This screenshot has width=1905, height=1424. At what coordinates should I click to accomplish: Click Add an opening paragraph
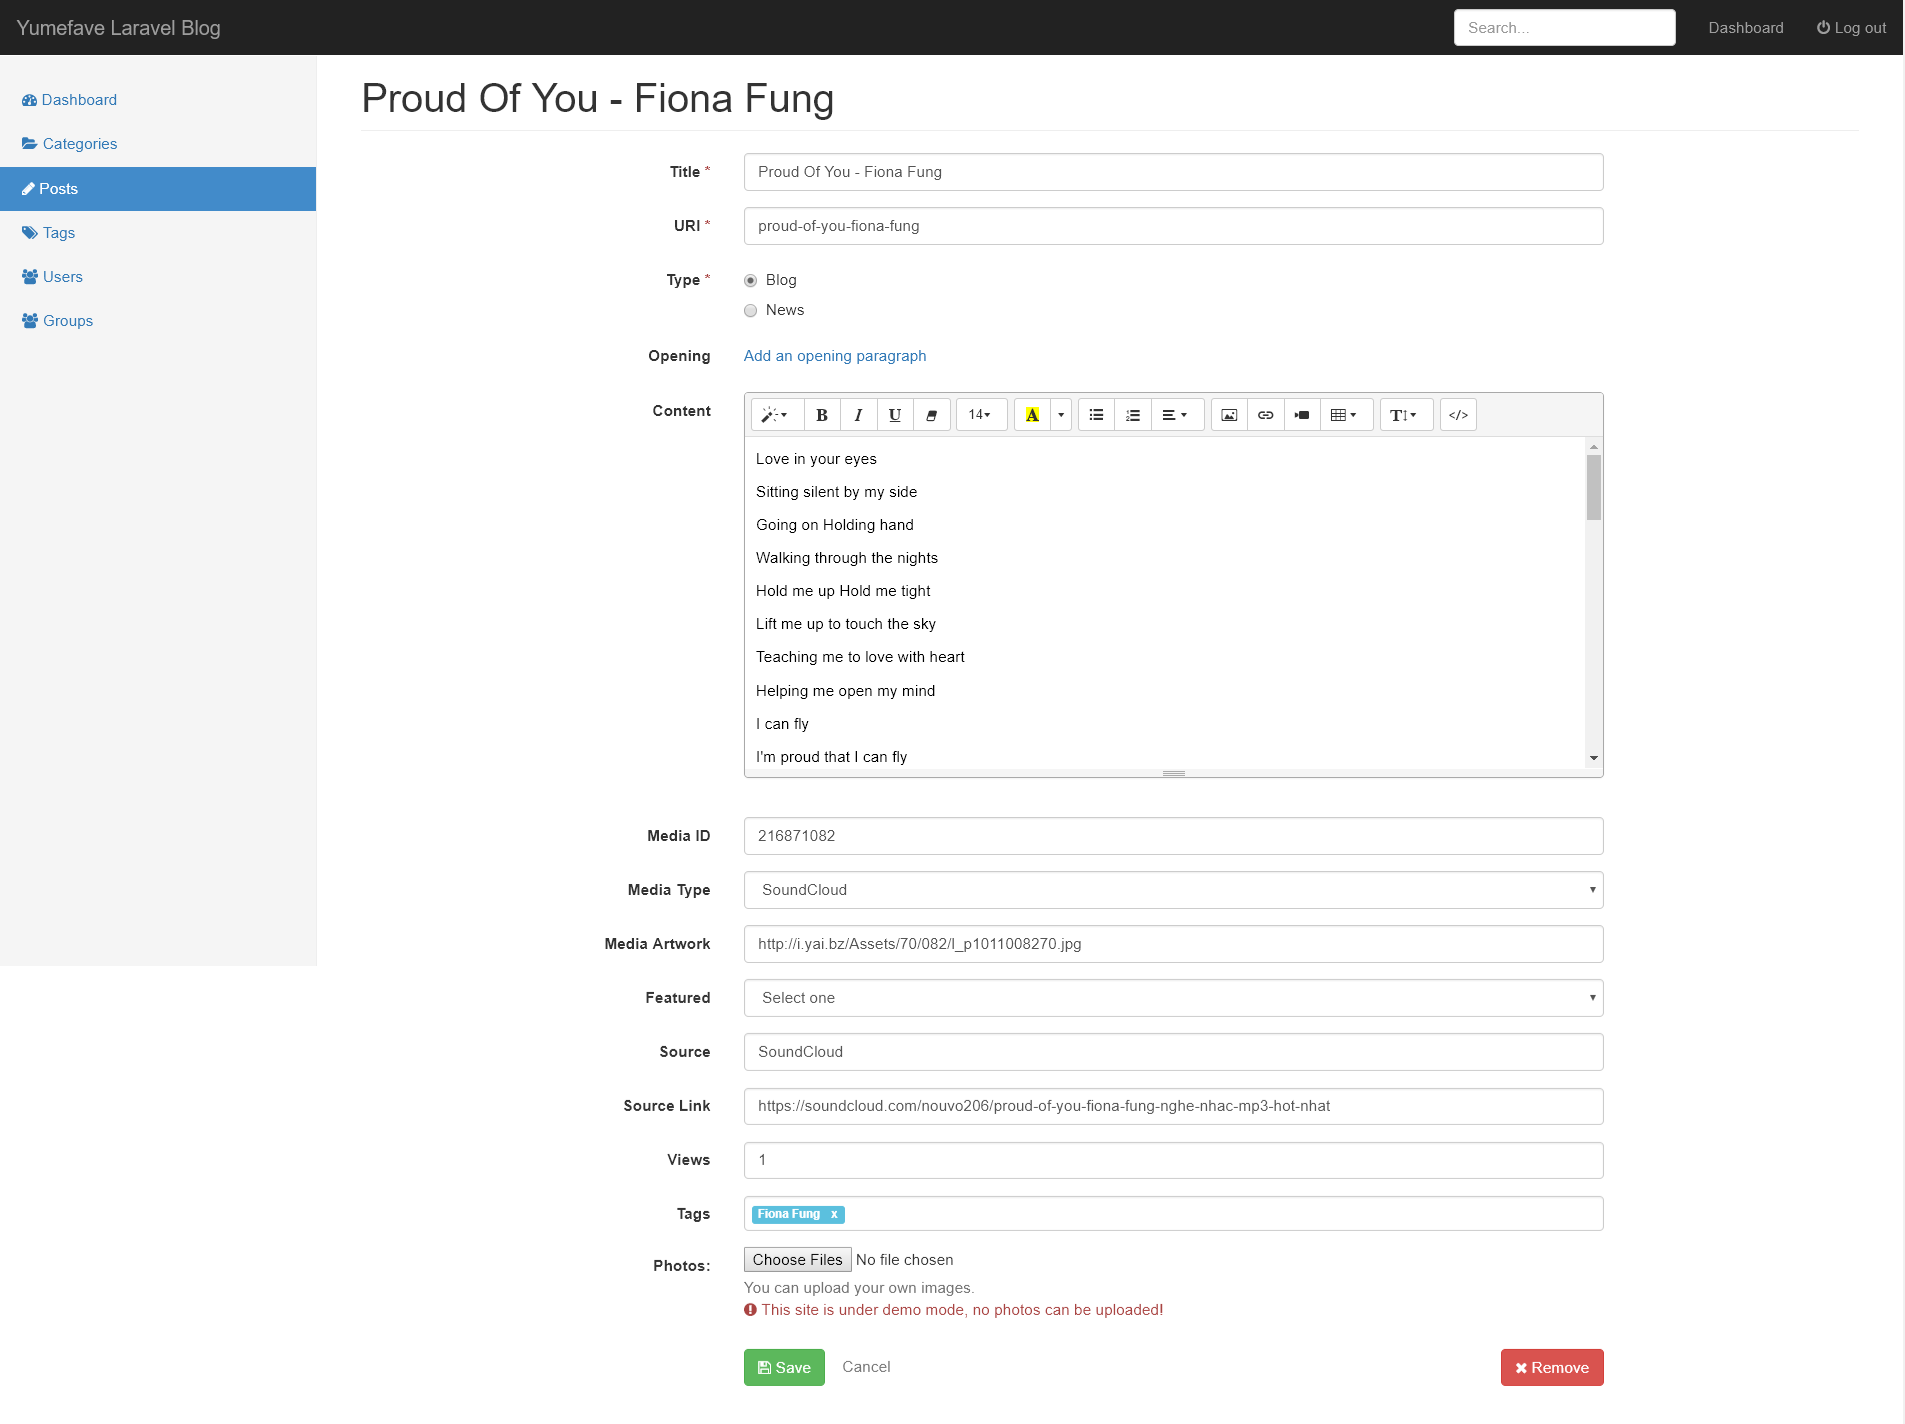(x=834, y=355)
